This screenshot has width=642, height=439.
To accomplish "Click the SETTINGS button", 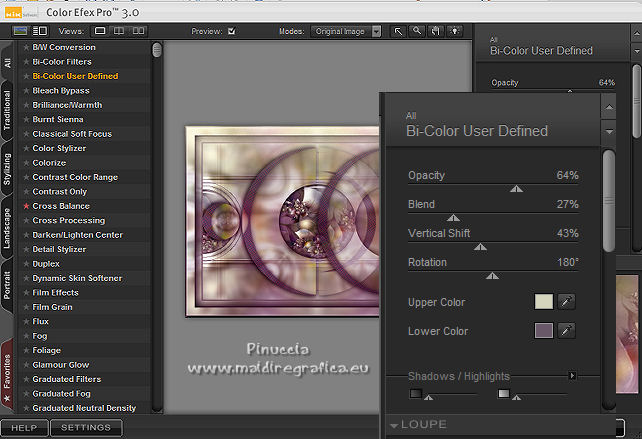I will pos(86,428).
